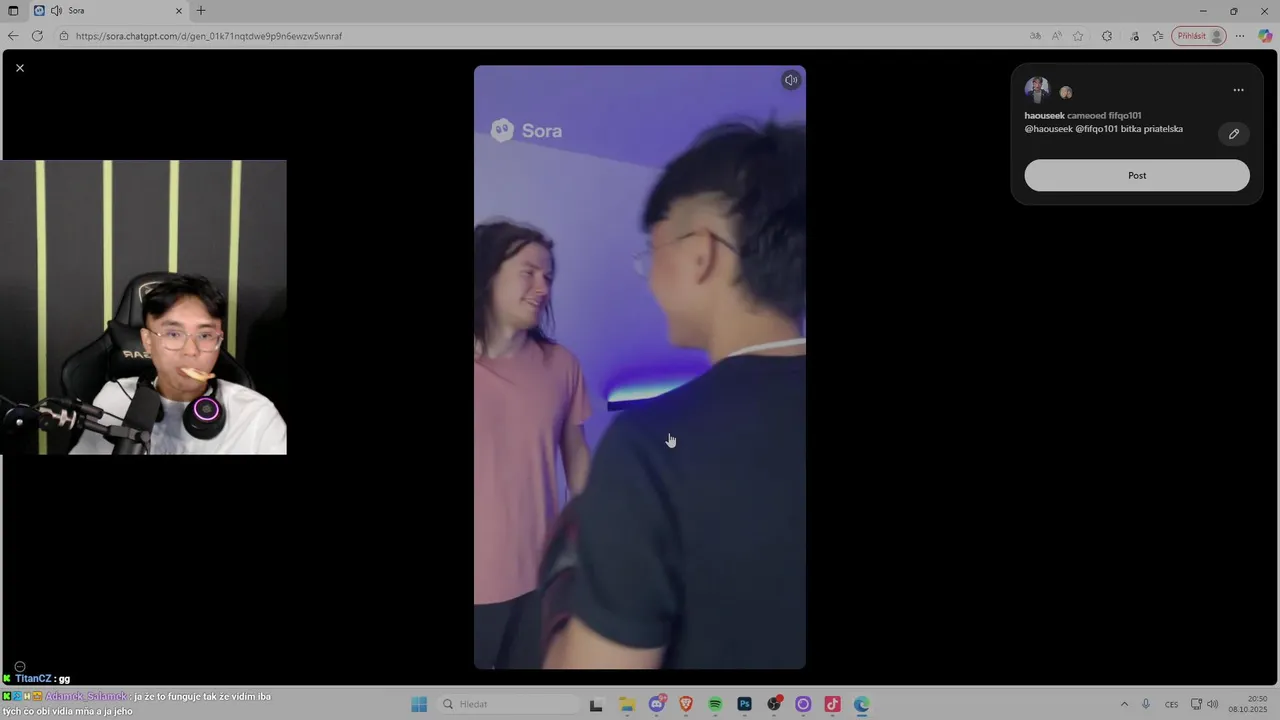
Task: Reload the page with the refresh icon
Action: 37,36
